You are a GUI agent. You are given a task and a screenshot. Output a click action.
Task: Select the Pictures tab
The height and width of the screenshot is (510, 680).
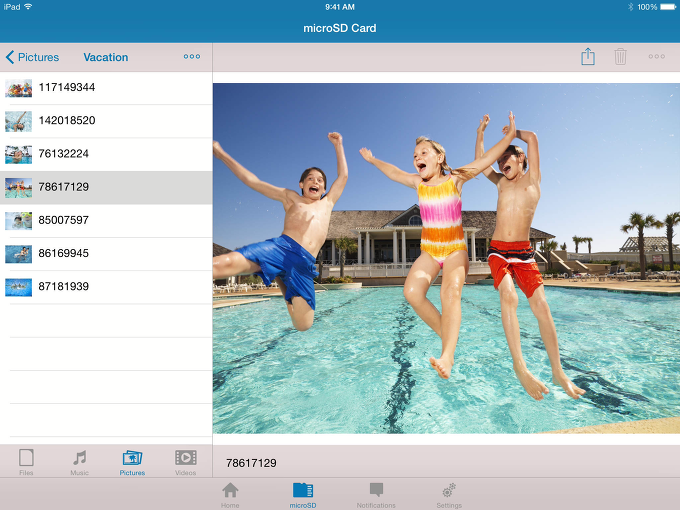coord(132,462)
